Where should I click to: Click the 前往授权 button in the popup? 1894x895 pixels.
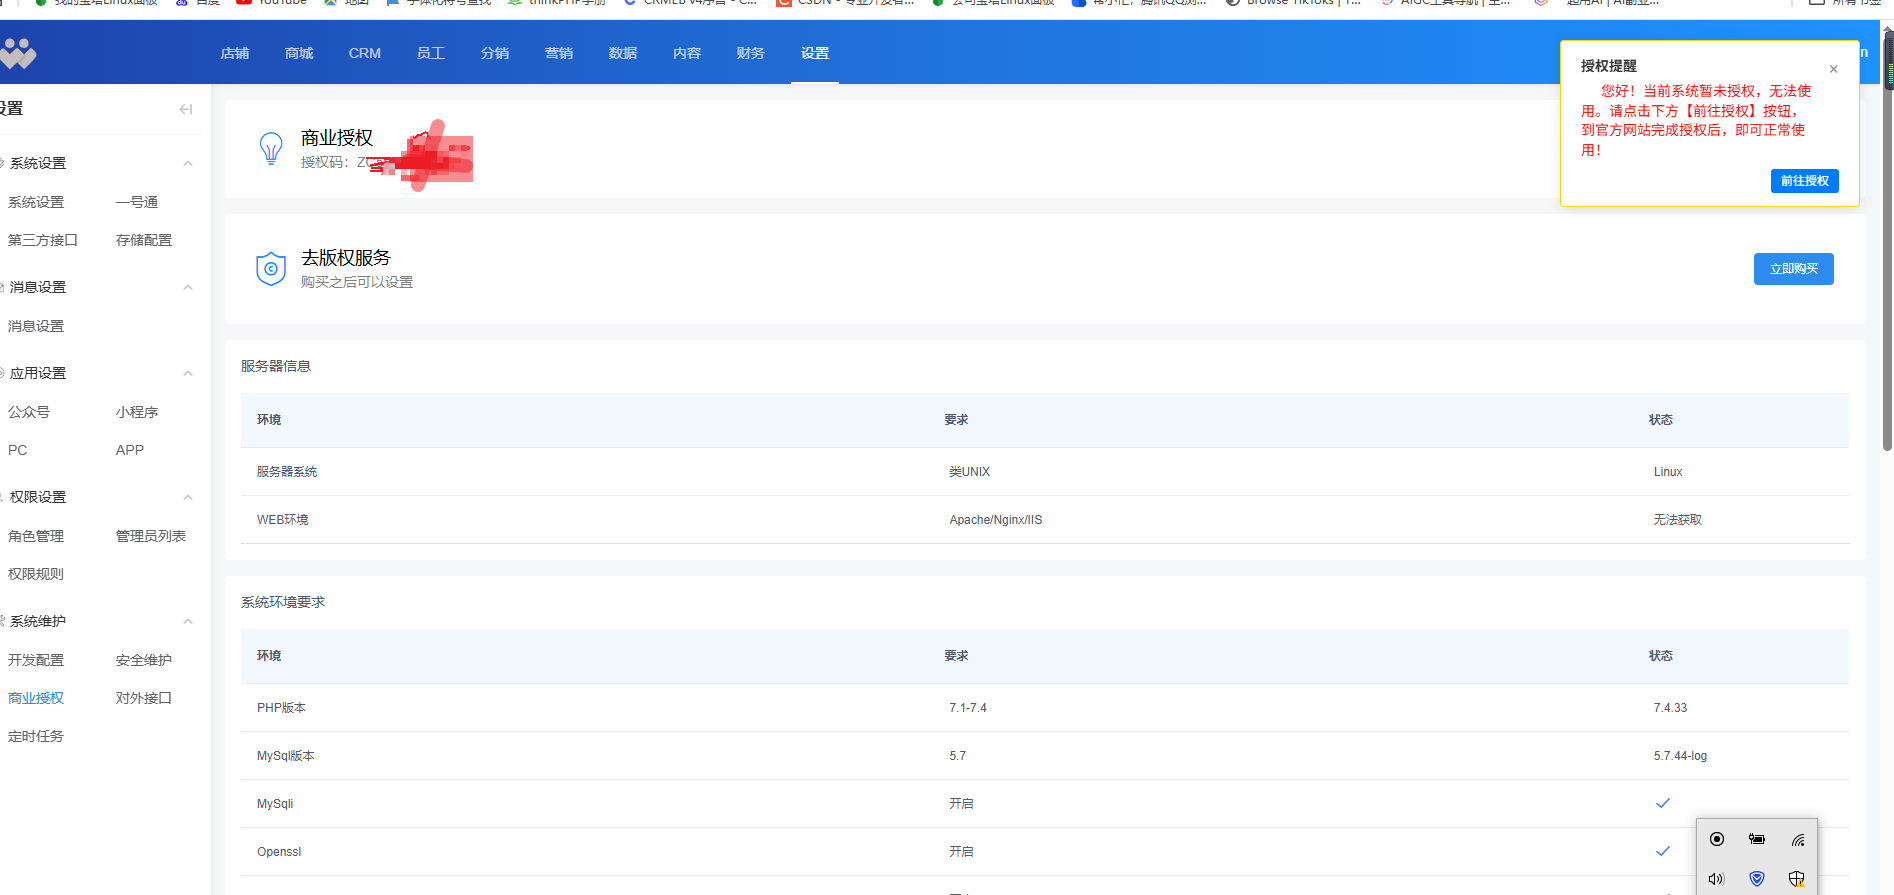pos(1805,181)
